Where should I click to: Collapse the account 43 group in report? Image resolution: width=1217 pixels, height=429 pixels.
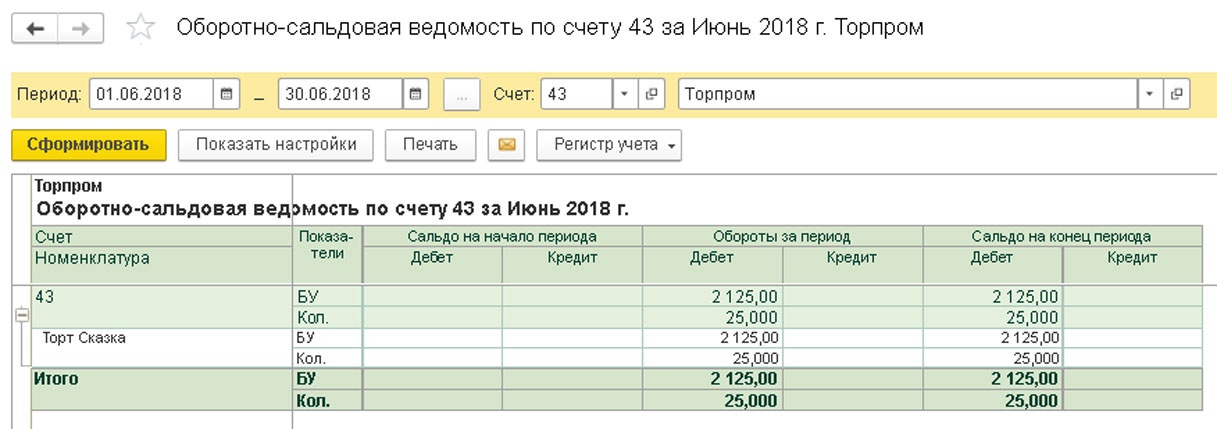coord(20,314)
